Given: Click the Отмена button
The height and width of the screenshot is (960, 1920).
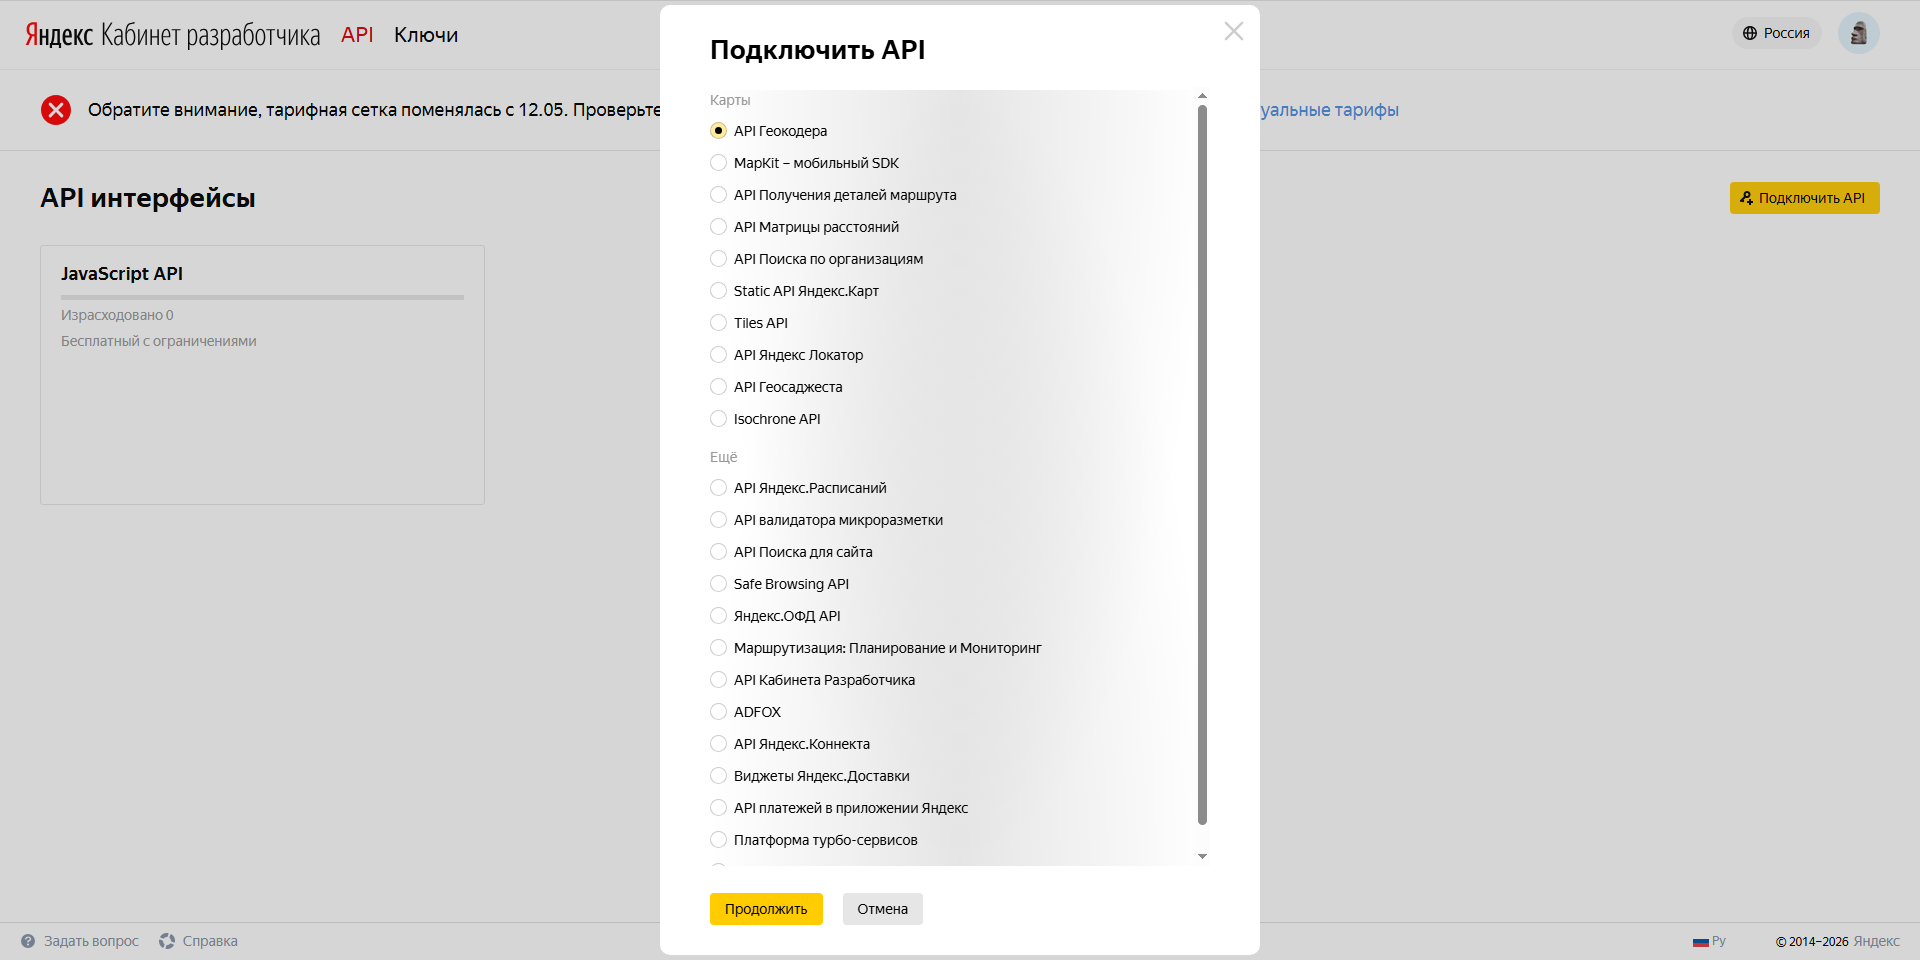Looking at the screenshot, I should 882,909.
